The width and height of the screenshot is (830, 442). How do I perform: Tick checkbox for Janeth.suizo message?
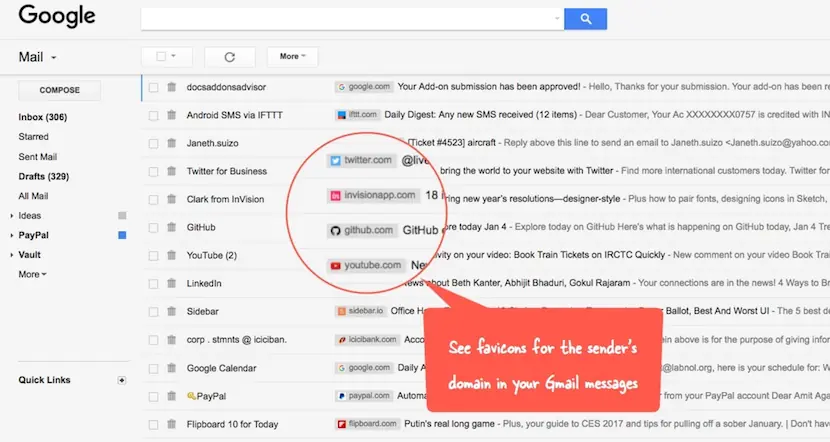pyautogui.click(x=154, y=143)
